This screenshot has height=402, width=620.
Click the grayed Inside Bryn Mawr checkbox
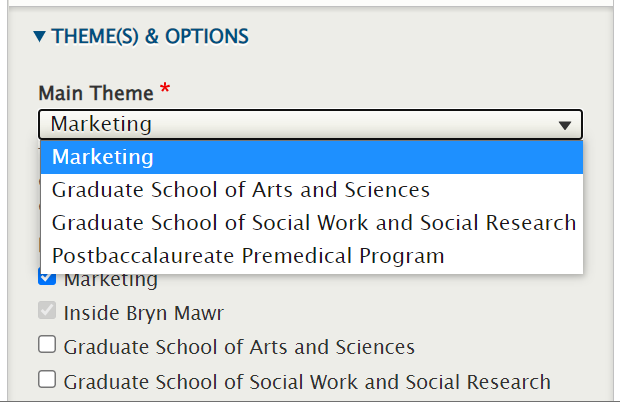click(x=47, y=312)
